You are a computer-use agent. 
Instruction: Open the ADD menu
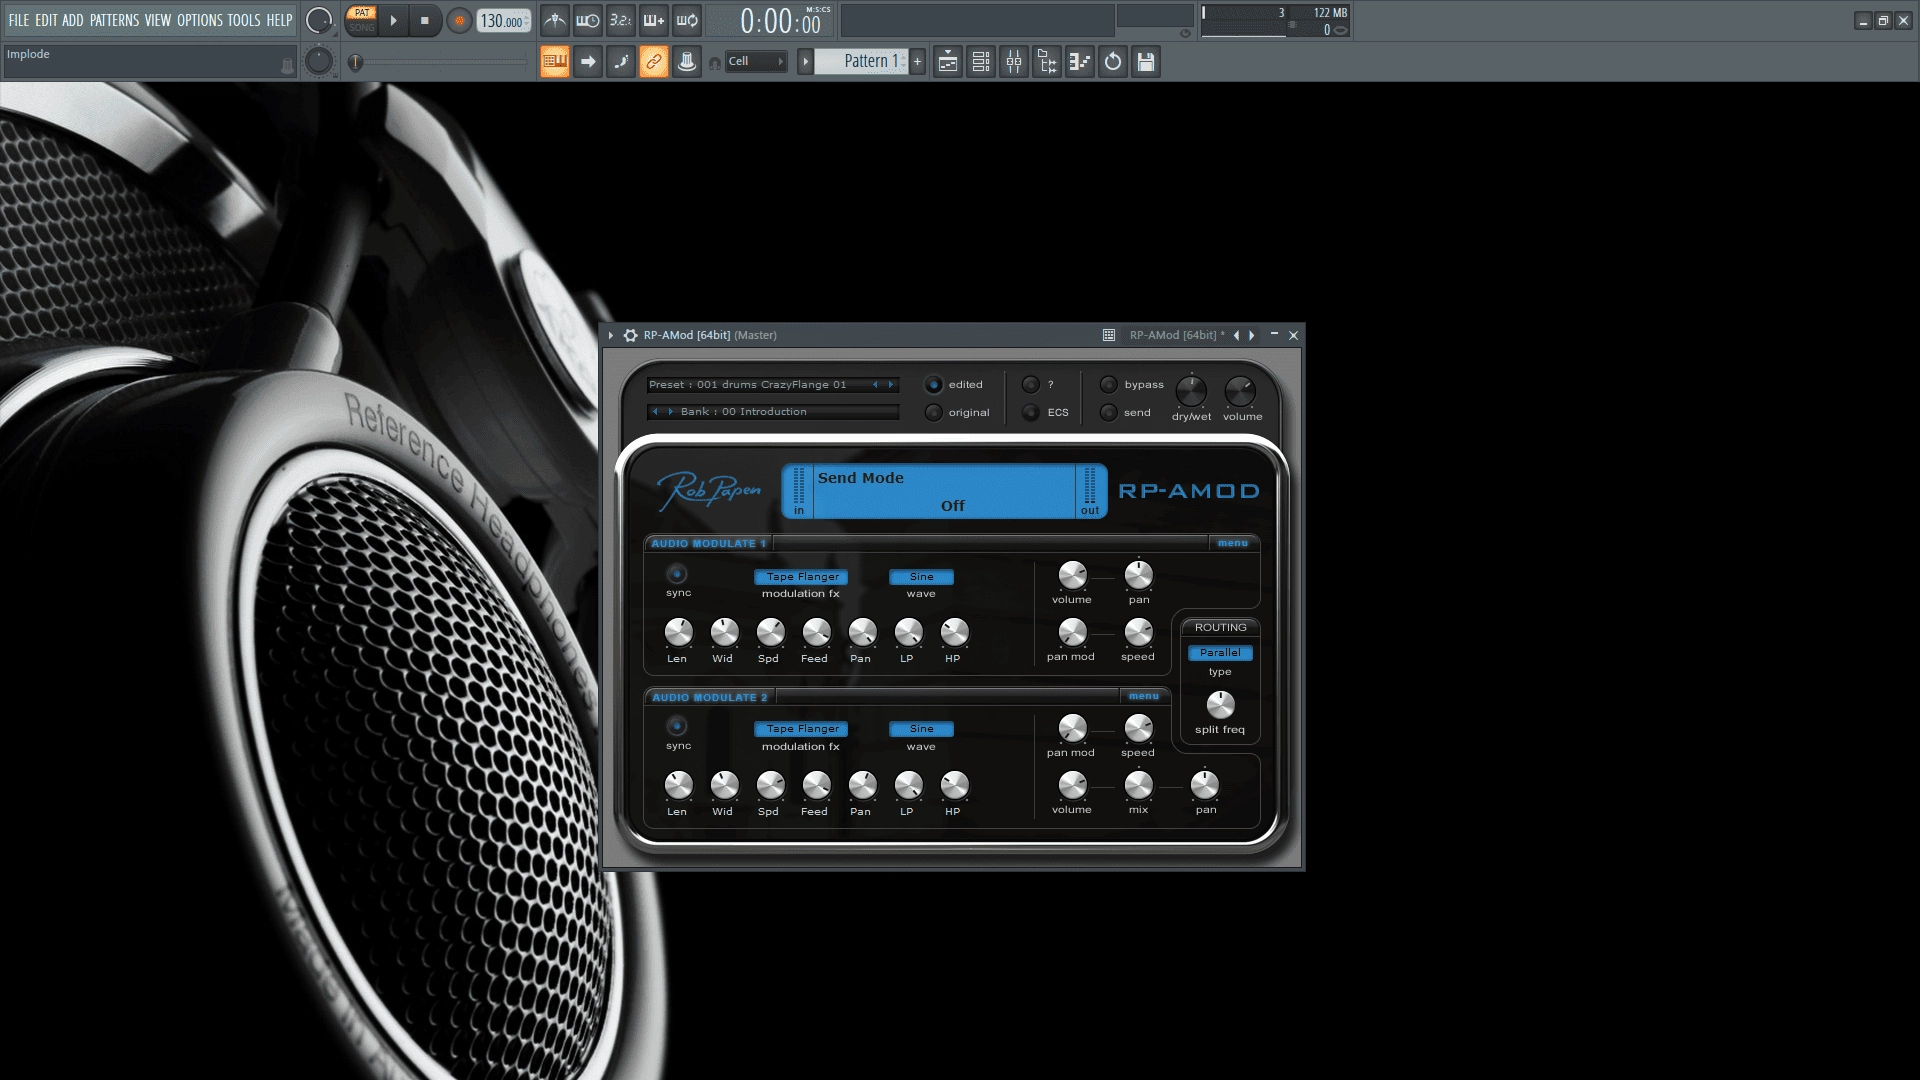click(x=73, y=20)
